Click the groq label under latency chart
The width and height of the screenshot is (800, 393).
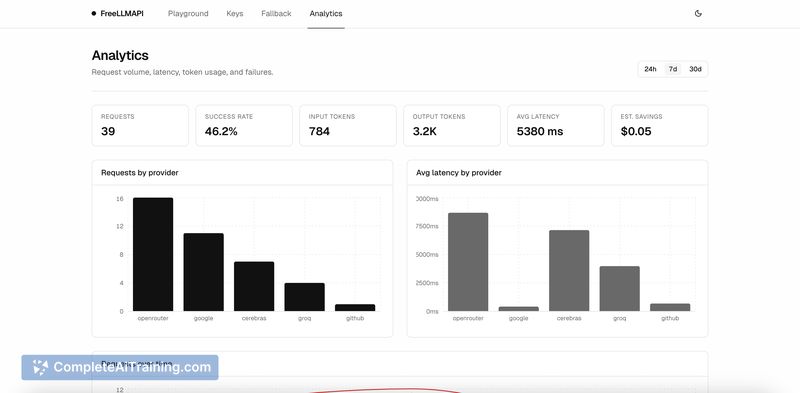(x=619, y=318)
